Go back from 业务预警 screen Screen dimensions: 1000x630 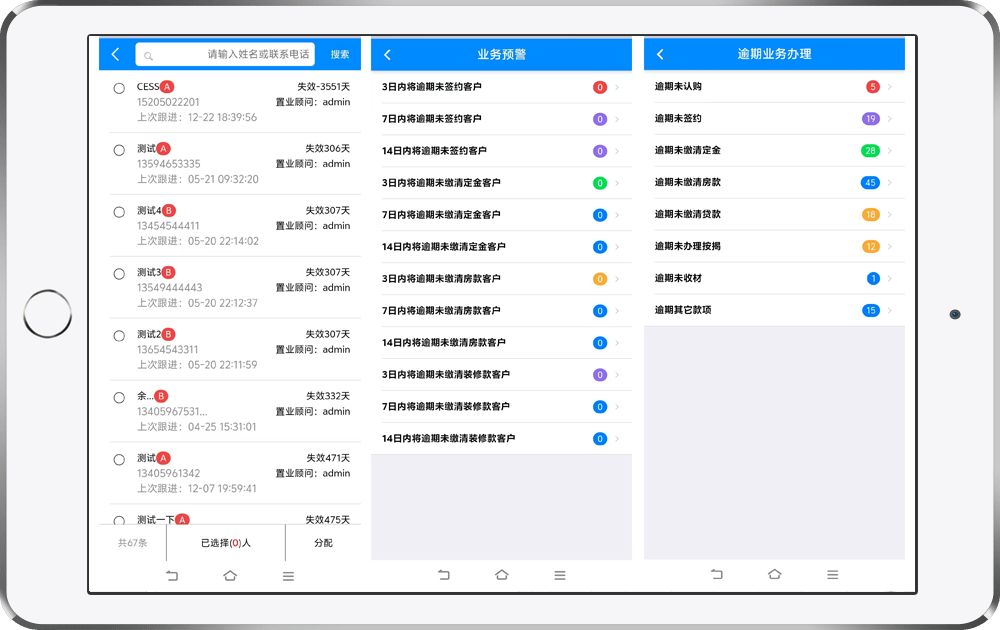(387, 55)
